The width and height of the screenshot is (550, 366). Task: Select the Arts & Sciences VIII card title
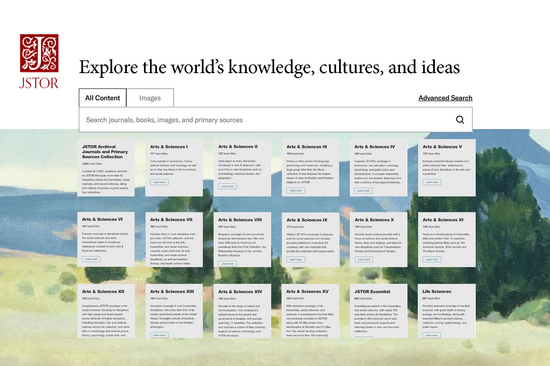(x=240, y=220)
